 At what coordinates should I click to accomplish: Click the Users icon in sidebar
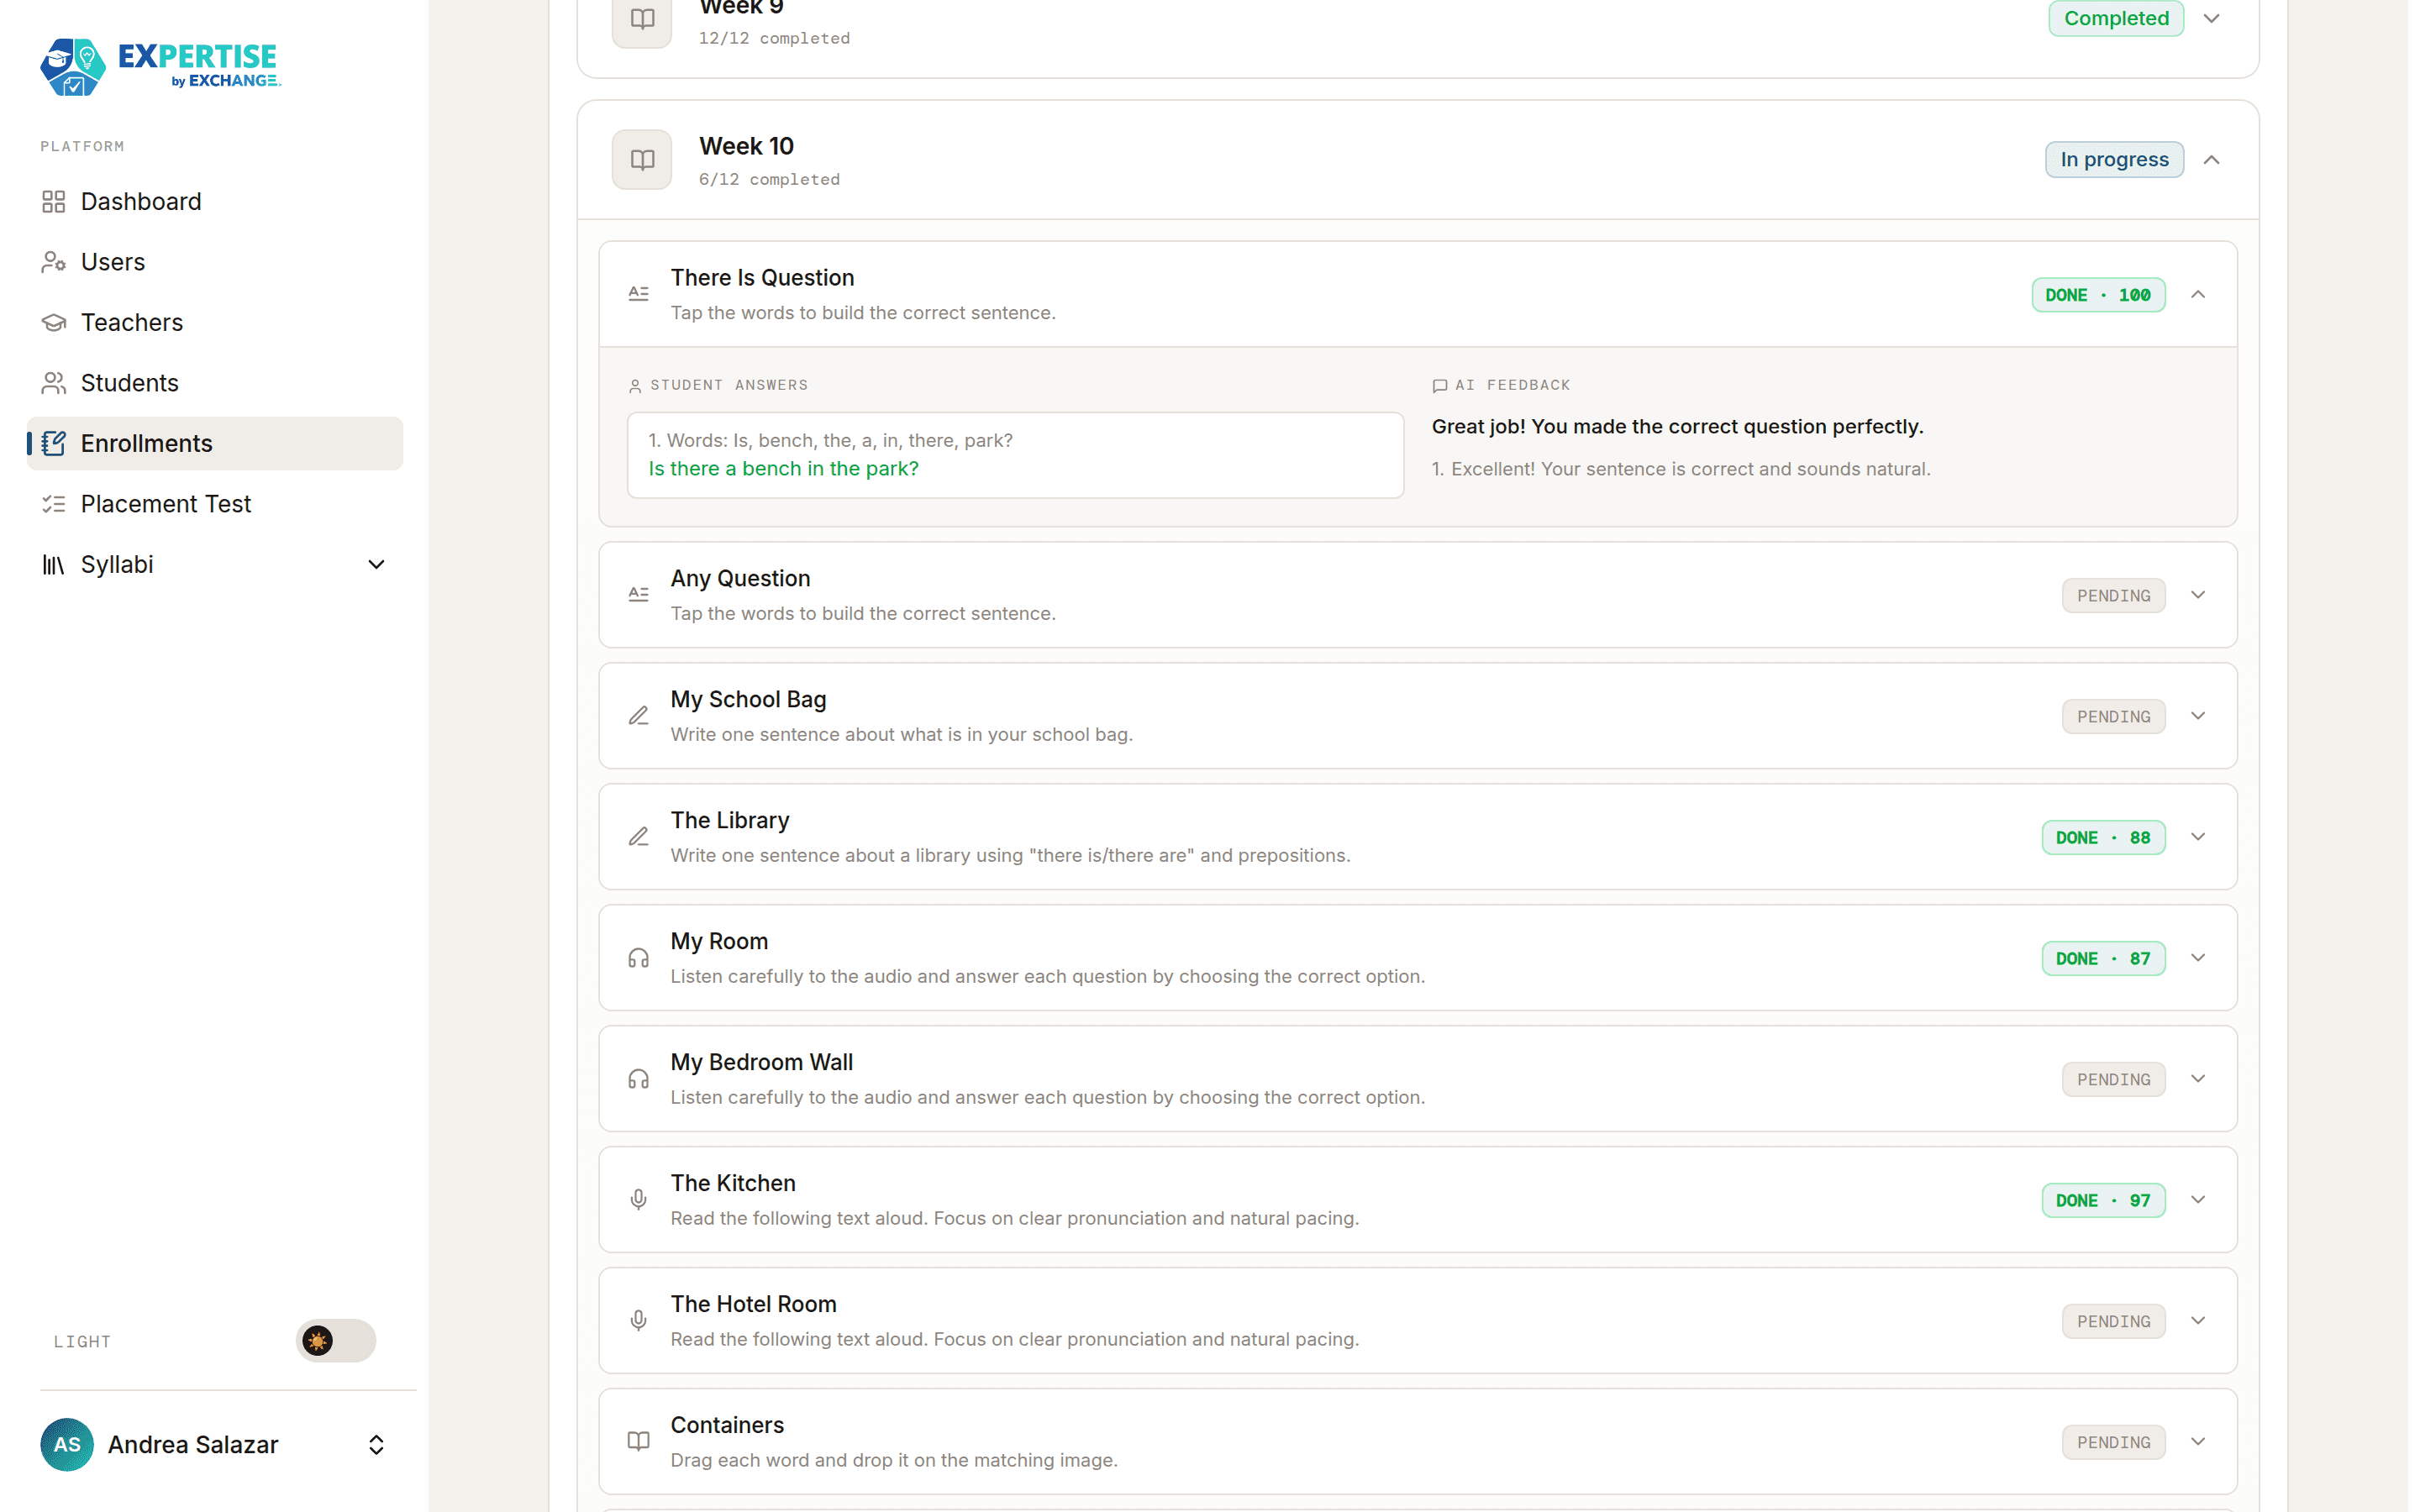click(x=54, y=262)
